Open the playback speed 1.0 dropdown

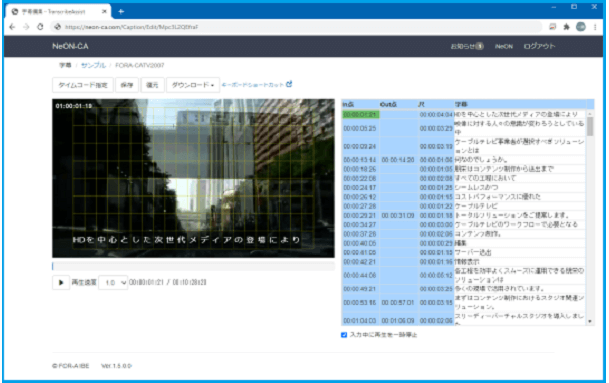pos(113,282)
